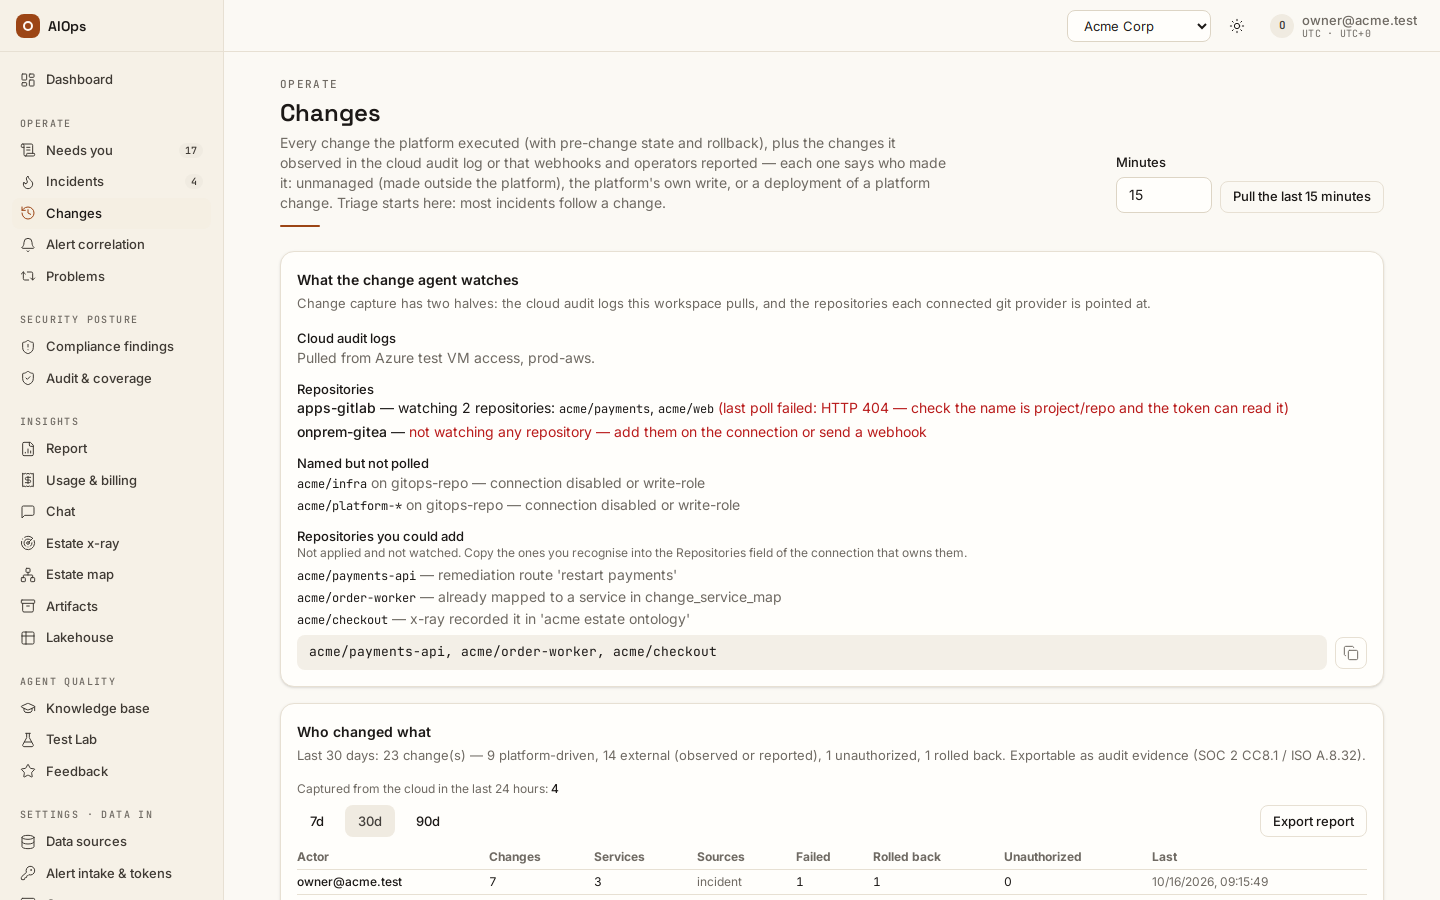Open Usage & billing page

(111, 481)
